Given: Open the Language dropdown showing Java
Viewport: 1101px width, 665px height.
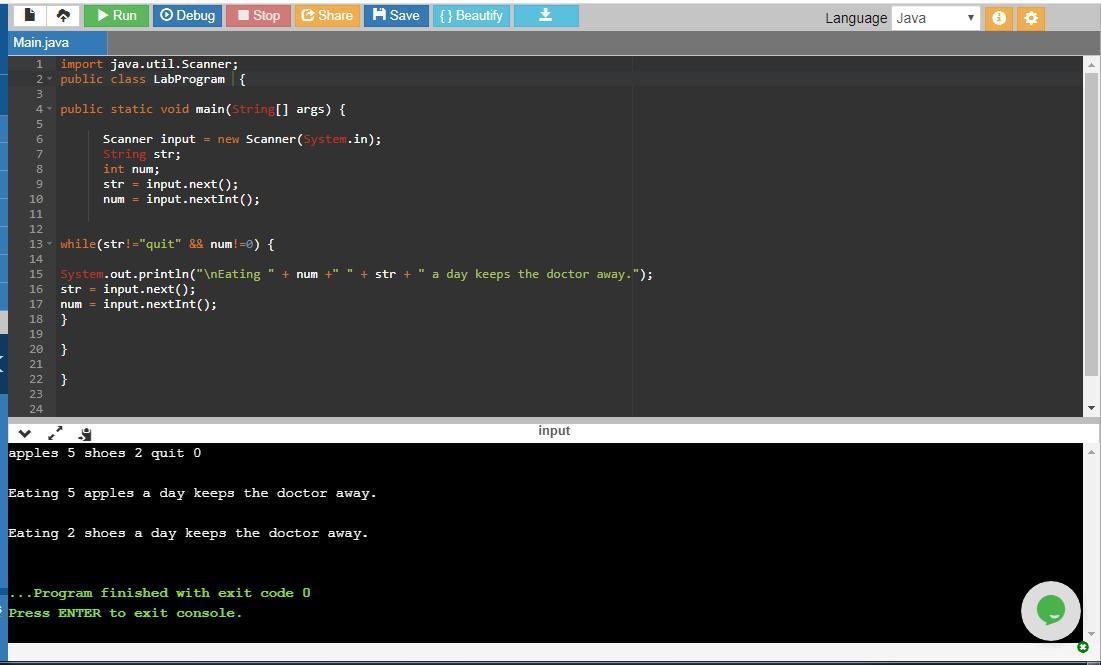Looking at the screenshot, I should point(935,18).
